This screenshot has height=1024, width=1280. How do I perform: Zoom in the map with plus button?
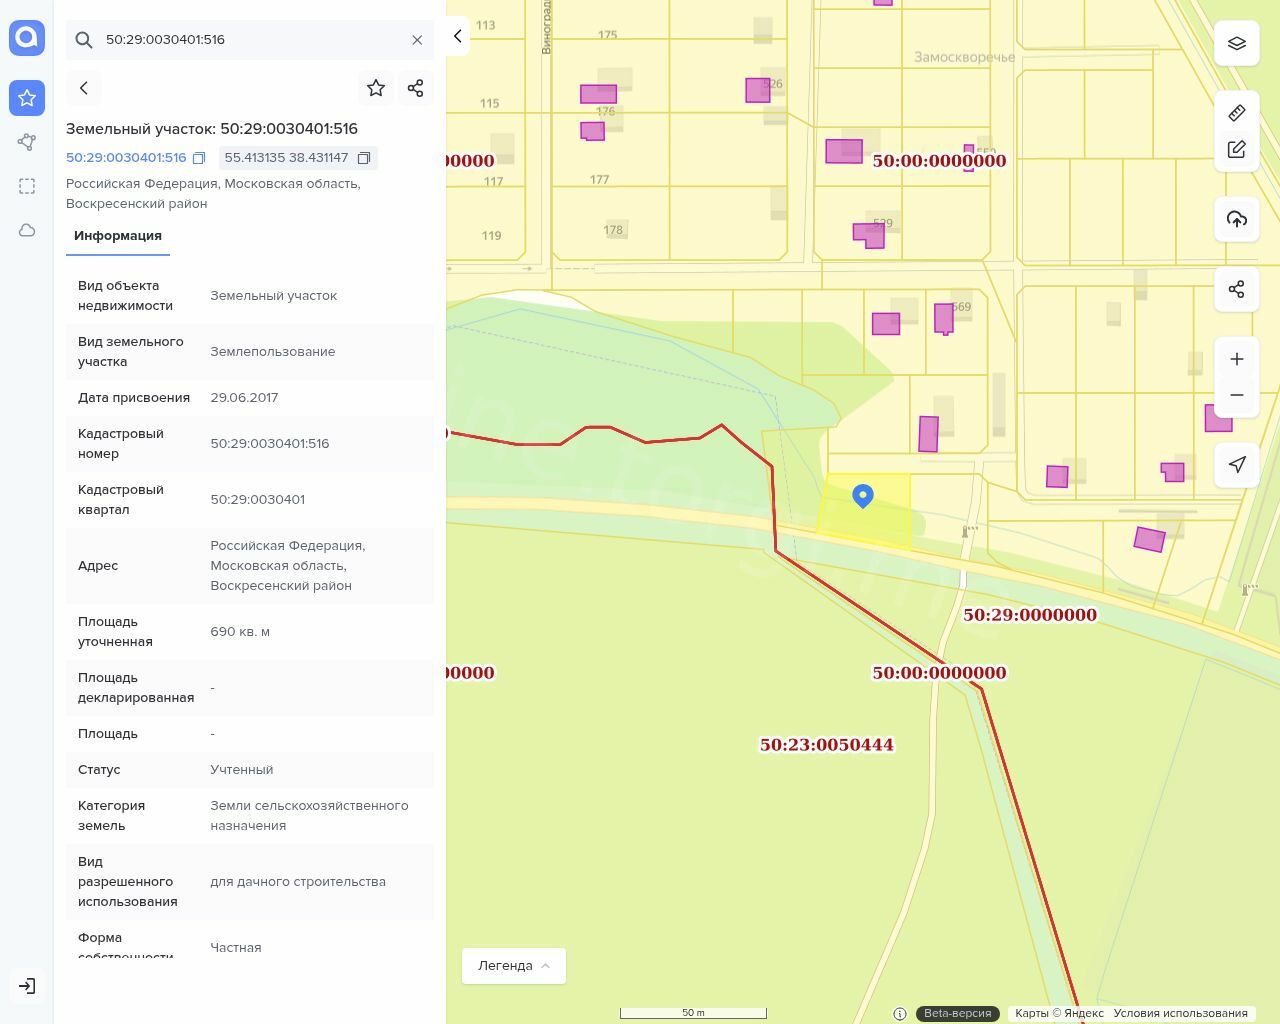tap(1236, 359)
